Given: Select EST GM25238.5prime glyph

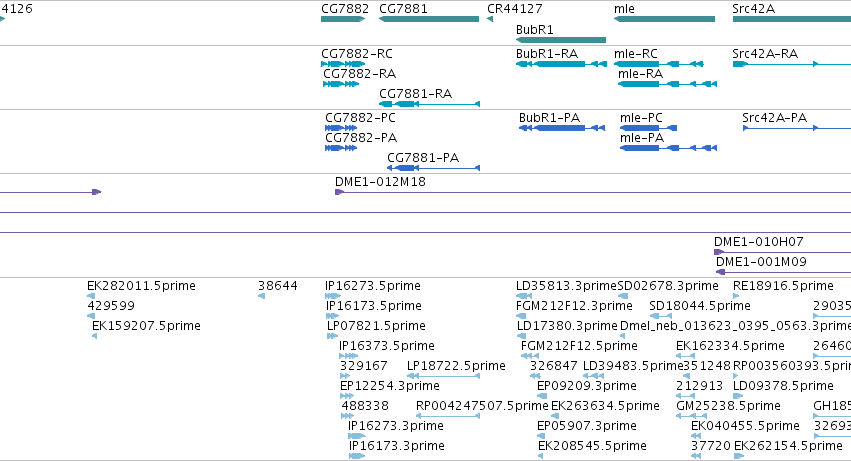Looking at the screenshot, I should 691,416.
